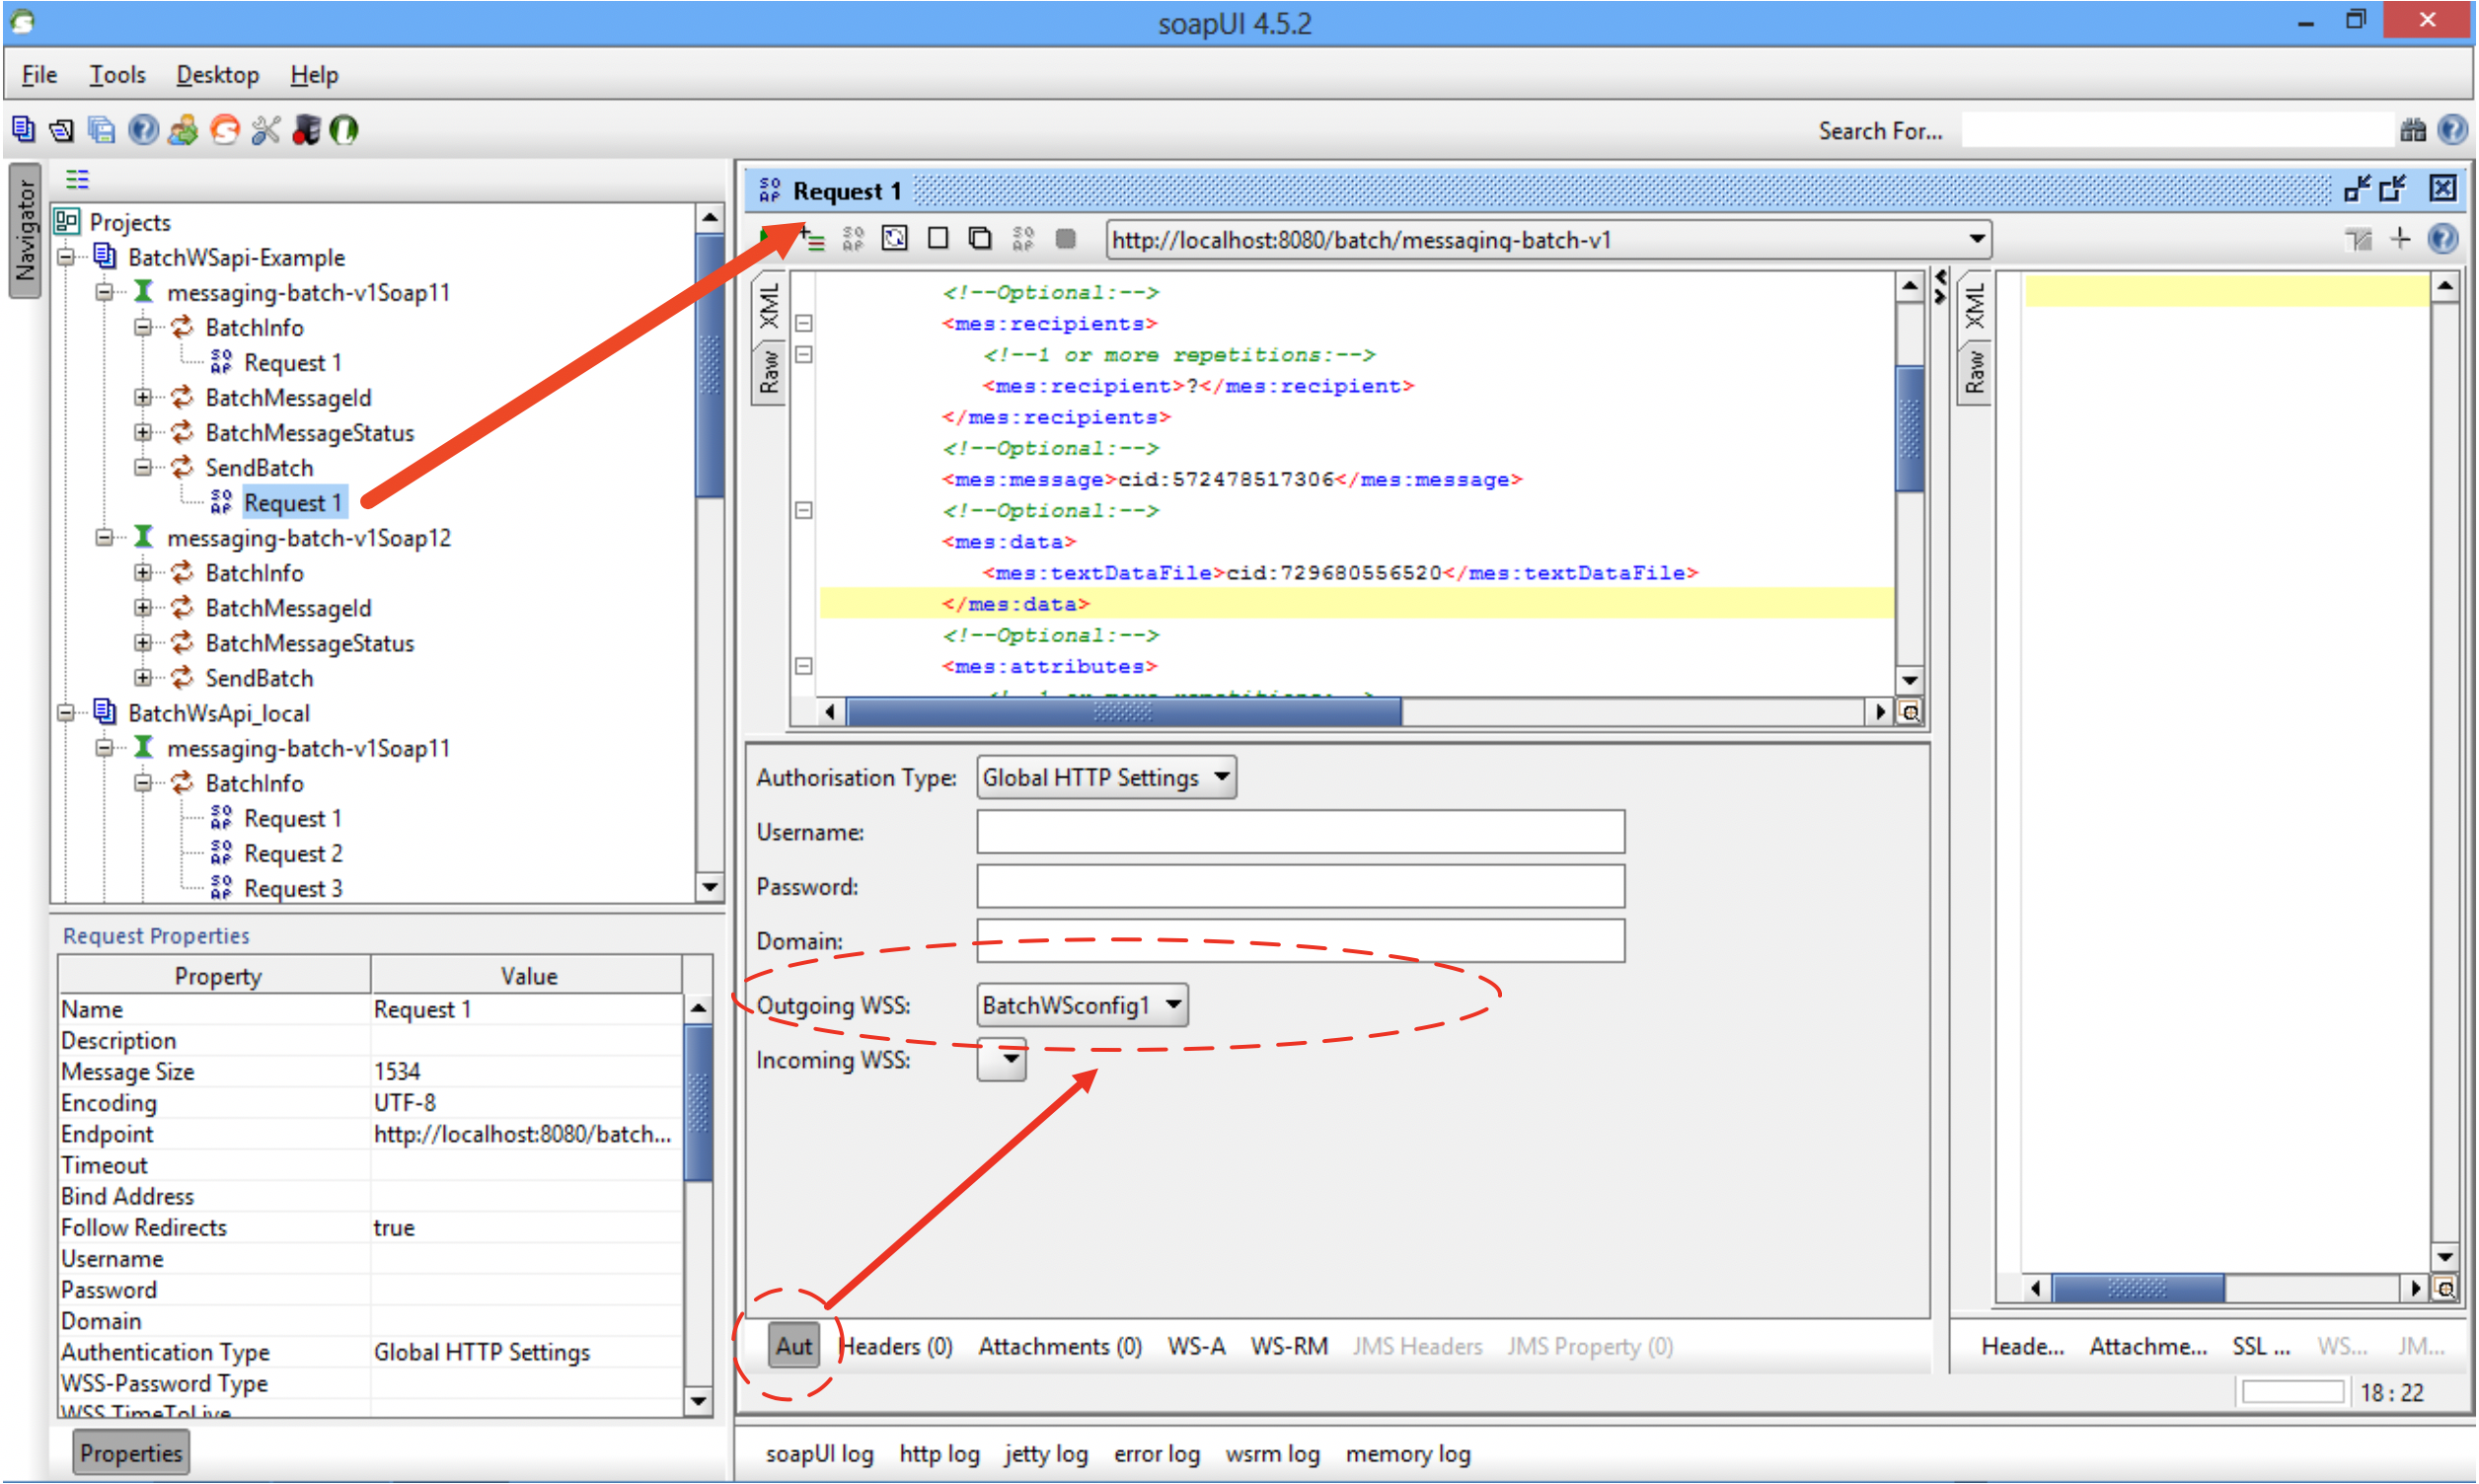Fold the mes:attributes element in the XML editor
The image size is (2479, 1484).
pos(803,667)
